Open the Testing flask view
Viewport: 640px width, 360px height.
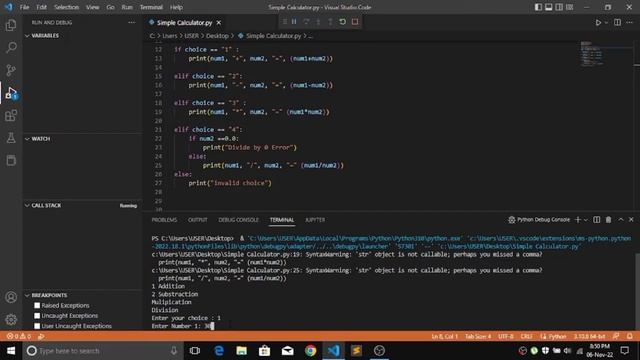[11, 138]
